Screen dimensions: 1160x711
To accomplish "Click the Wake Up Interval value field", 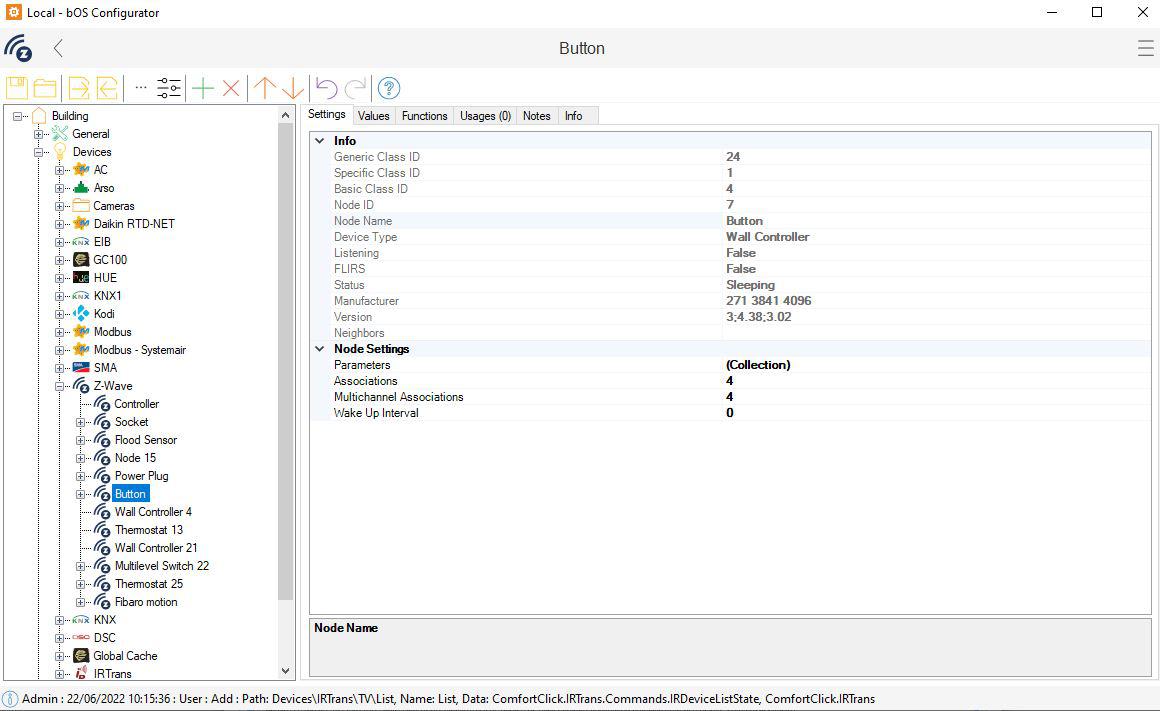I will [937, 413].
